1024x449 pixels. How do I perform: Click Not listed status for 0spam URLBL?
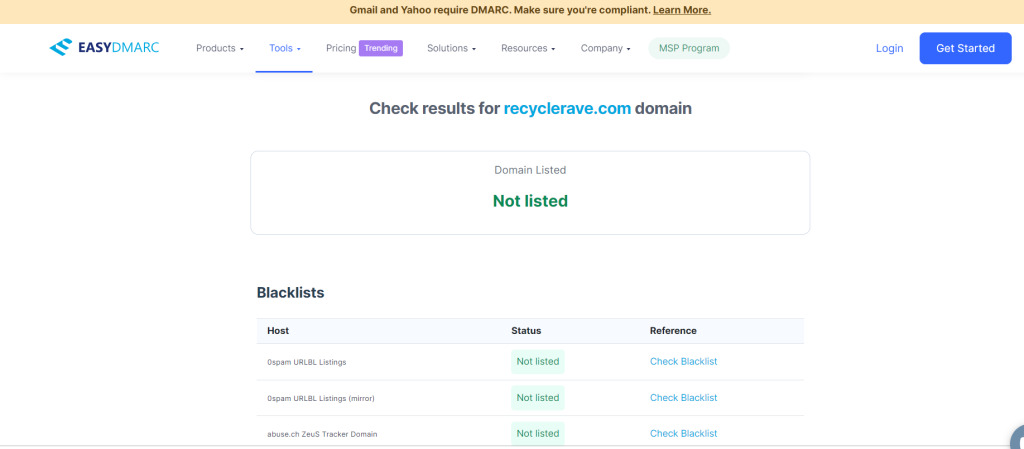(537, 361)
